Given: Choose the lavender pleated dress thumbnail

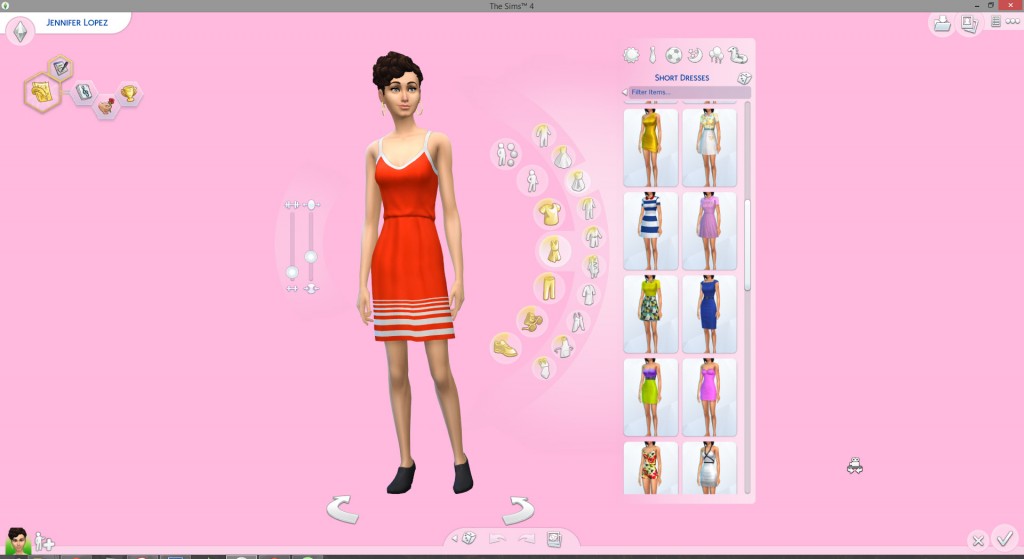Looking at the screenshot, I should click(x=709, y=231).
